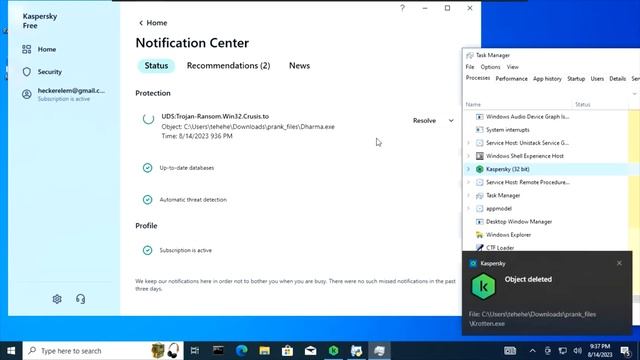Switch to the Status tab
The width and height of the screenshot is (640, 360).
pos(156,66)
